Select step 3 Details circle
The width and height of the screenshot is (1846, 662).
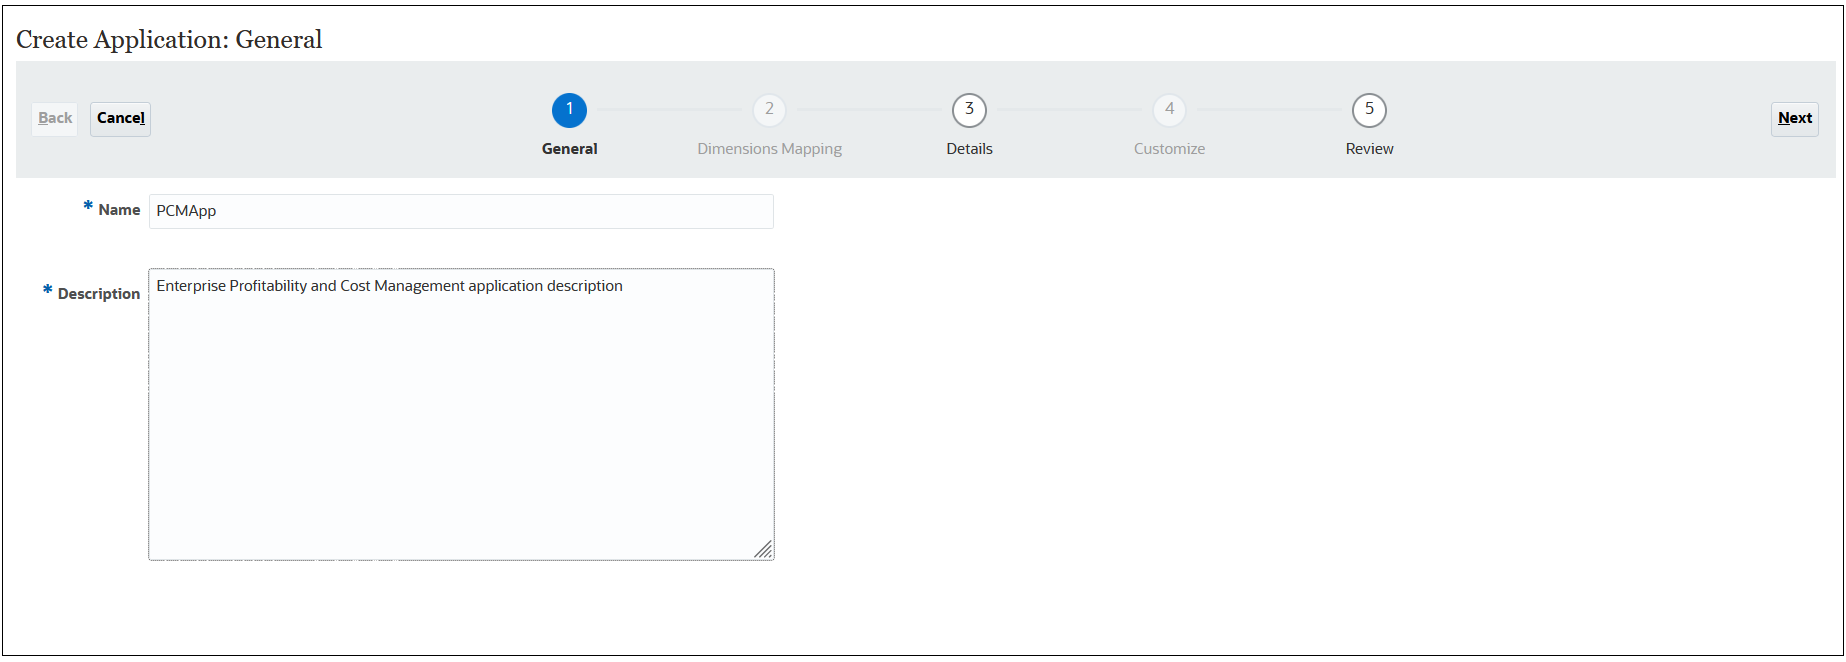tap(969, 110)
